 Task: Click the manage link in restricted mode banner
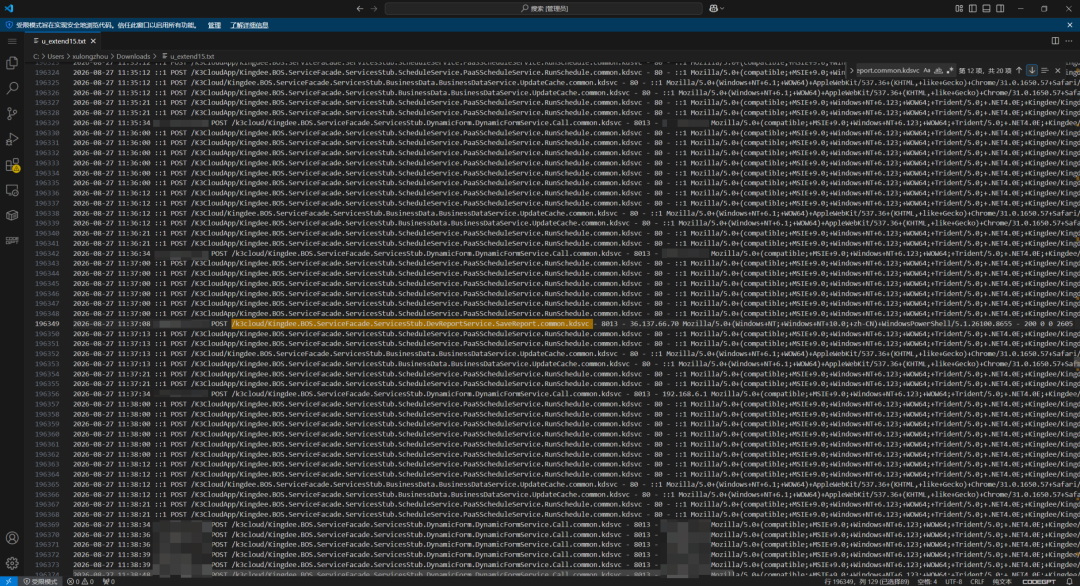(214, 25)
